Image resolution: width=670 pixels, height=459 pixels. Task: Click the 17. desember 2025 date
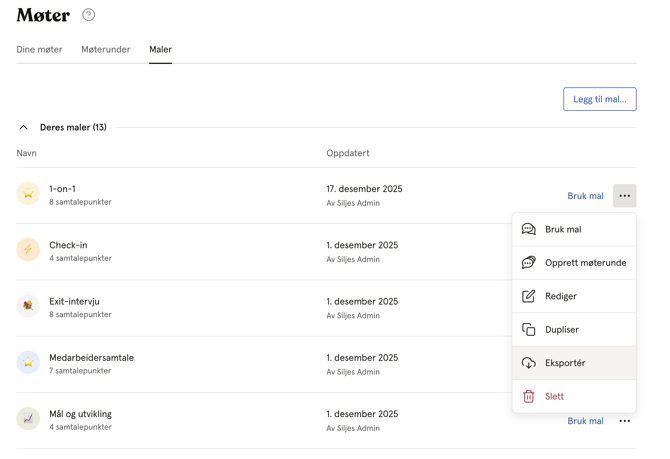click(364, 189)
